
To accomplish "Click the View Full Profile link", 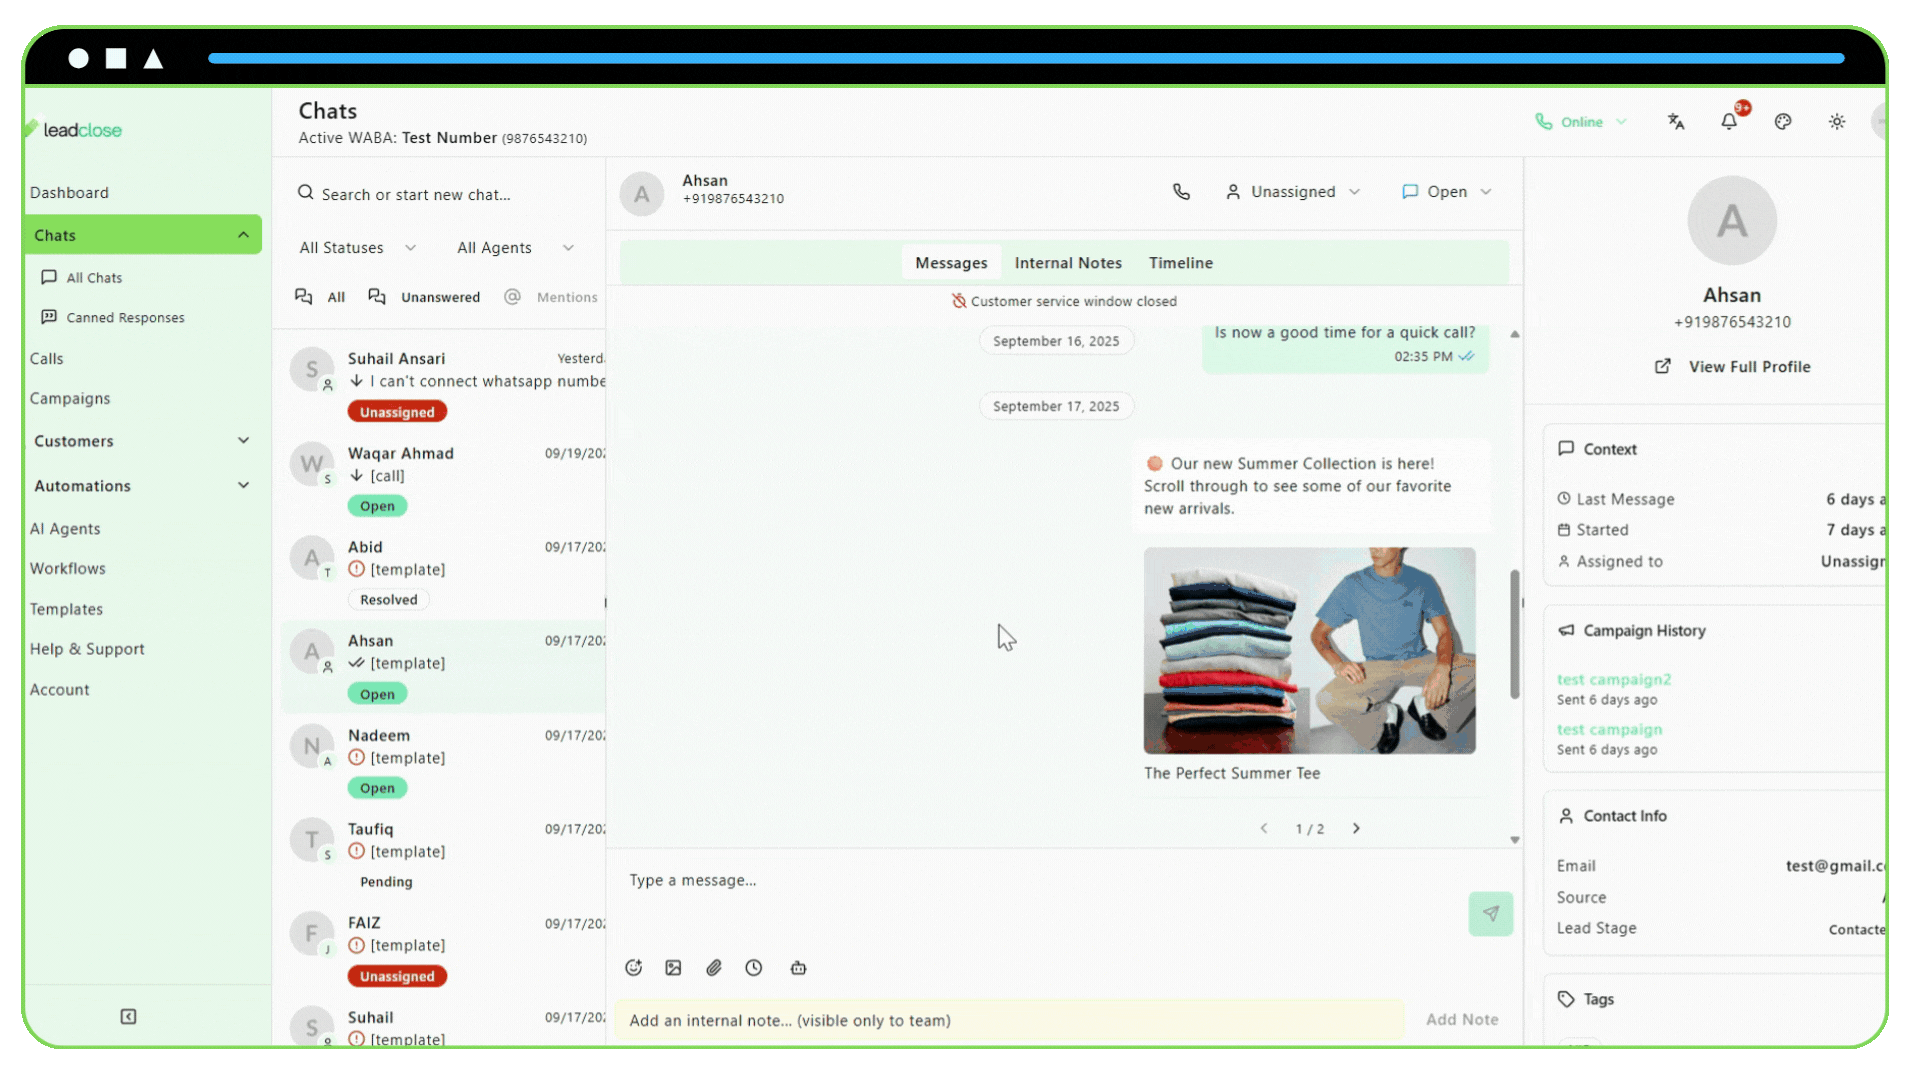I will 1749,367.
